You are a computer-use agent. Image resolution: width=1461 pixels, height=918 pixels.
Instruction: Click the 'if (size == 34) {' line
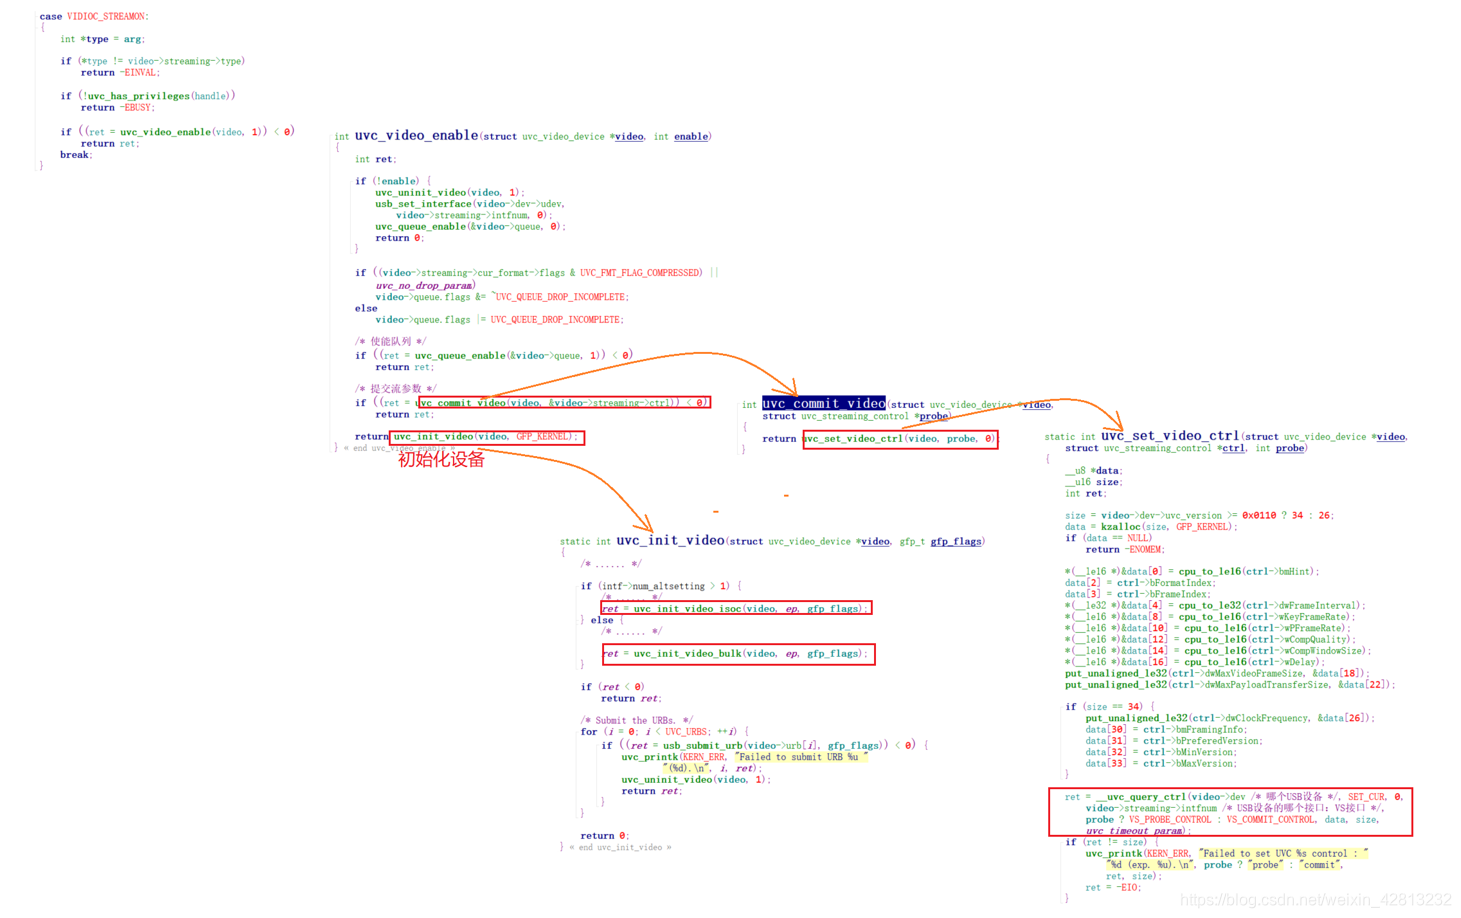[1110, 707]
